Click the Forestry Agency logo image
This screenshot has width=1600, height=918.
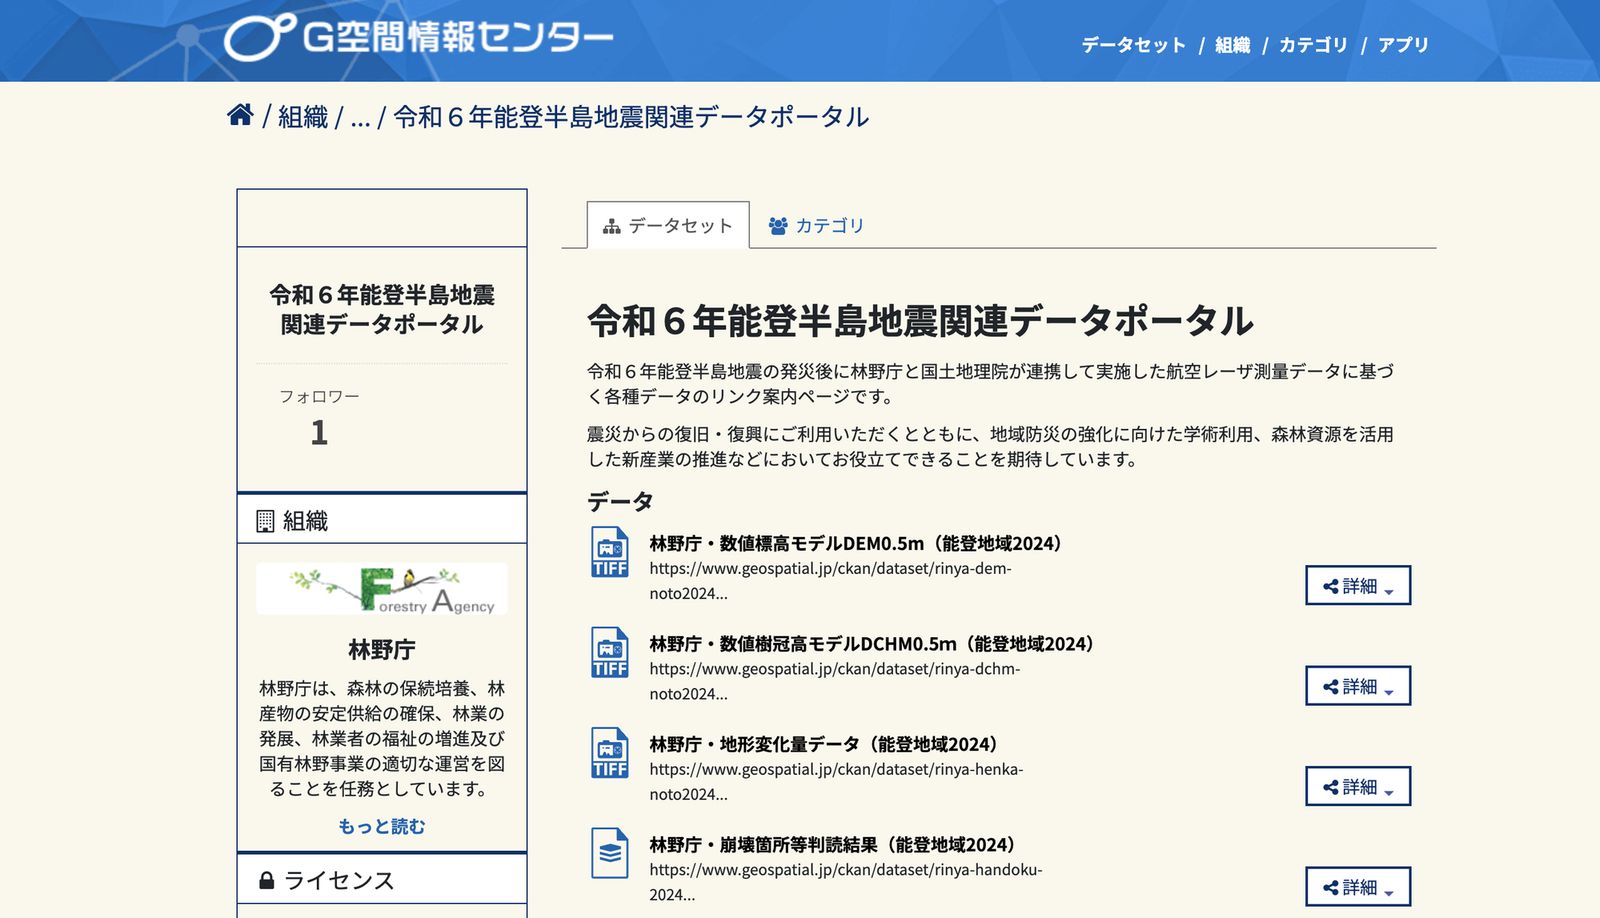[x=382, y=589]
